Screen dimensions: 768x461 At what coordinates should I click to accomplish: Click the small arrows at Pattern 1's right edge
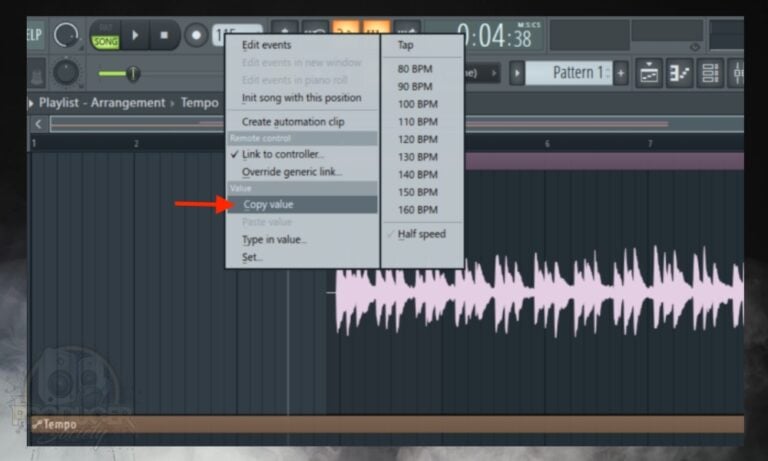tap(608, 73)
